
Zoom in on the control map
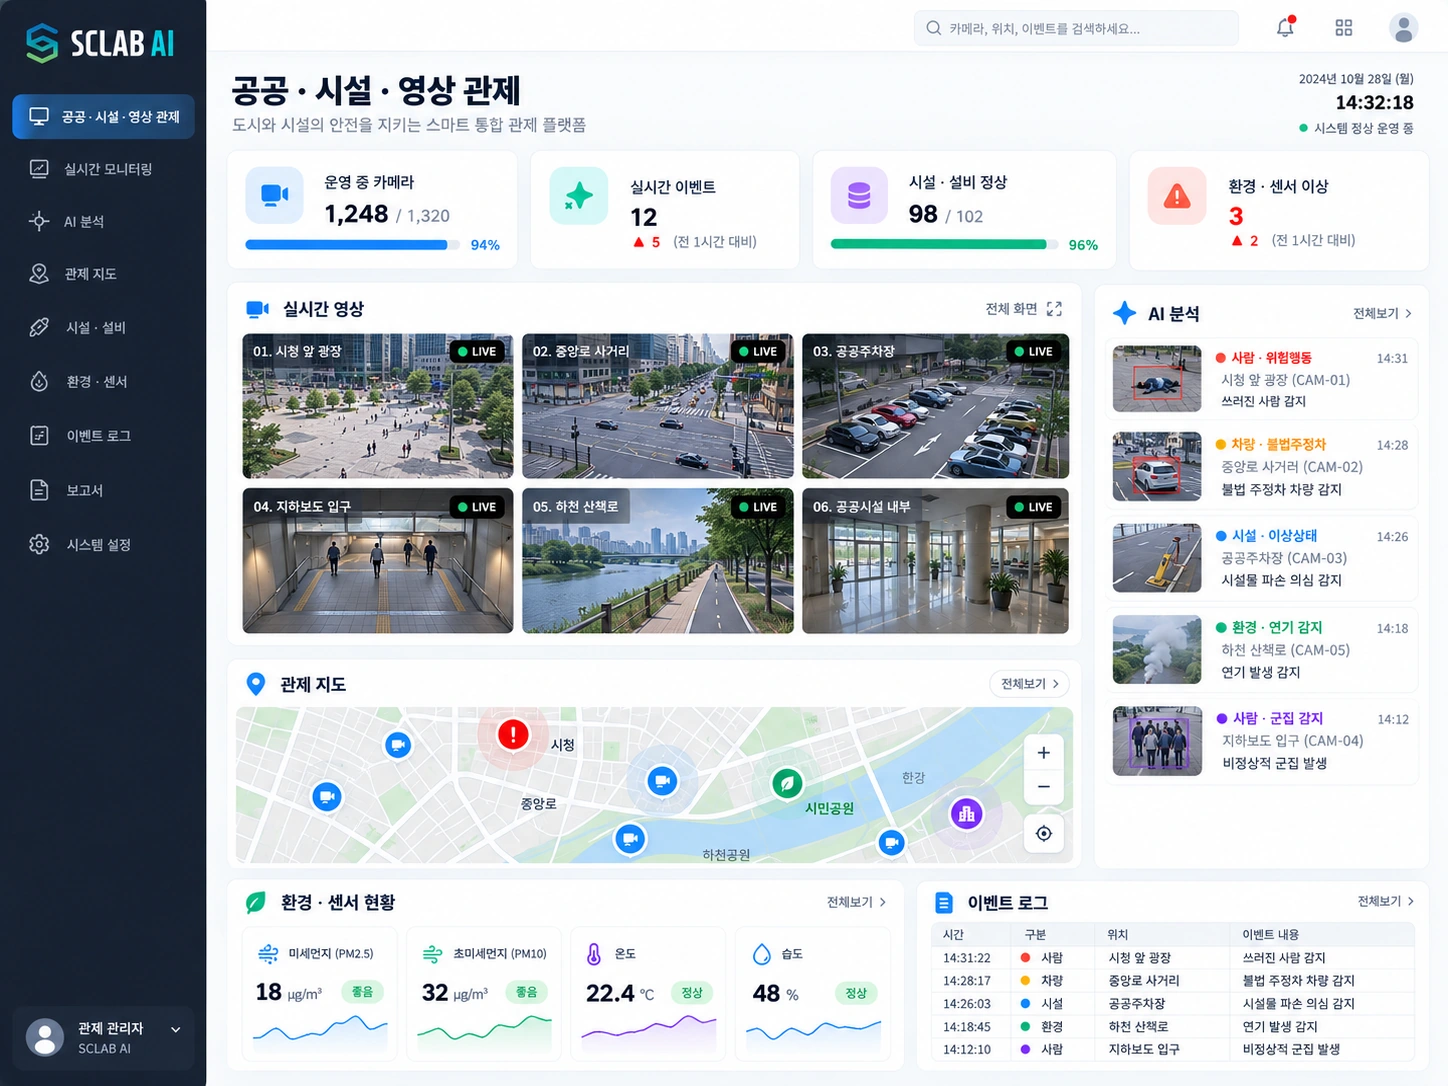[1043, 753]
